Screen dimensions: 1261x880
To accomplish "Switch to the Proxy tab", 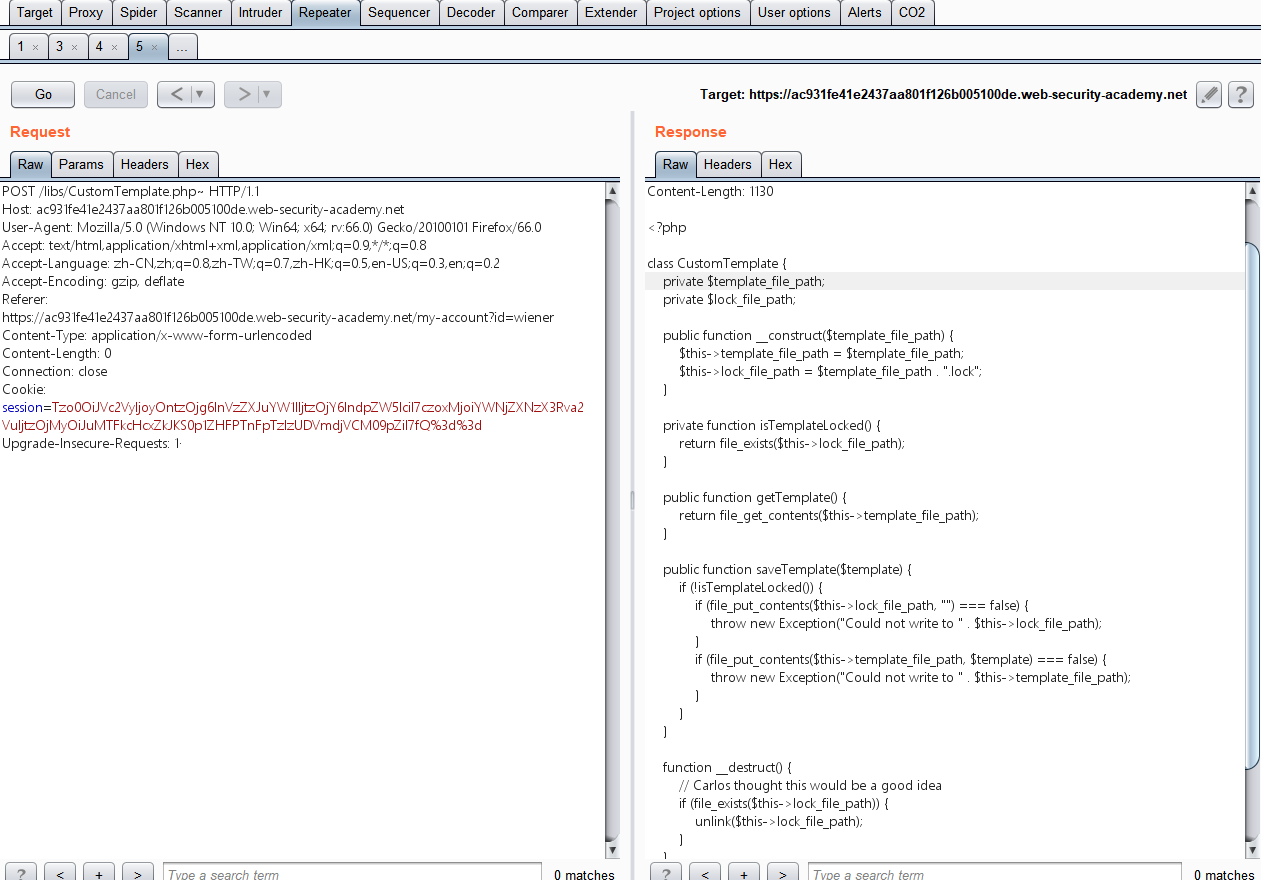I will 86,13.
